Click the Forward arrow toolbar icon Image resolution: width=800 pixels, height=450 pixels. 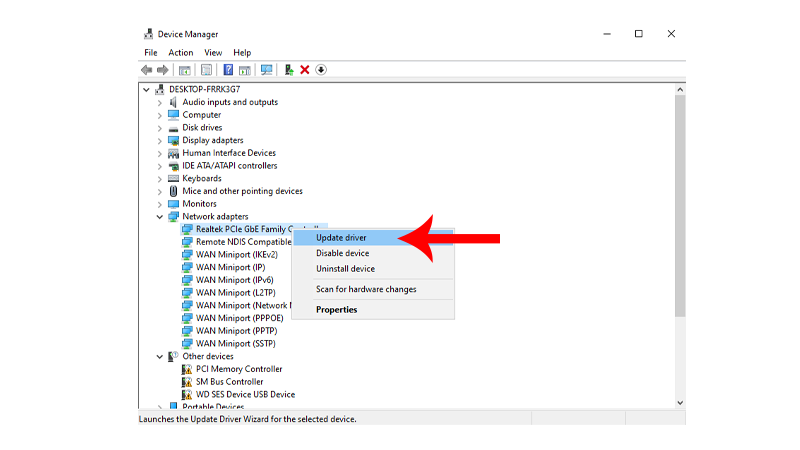[163, 70]
